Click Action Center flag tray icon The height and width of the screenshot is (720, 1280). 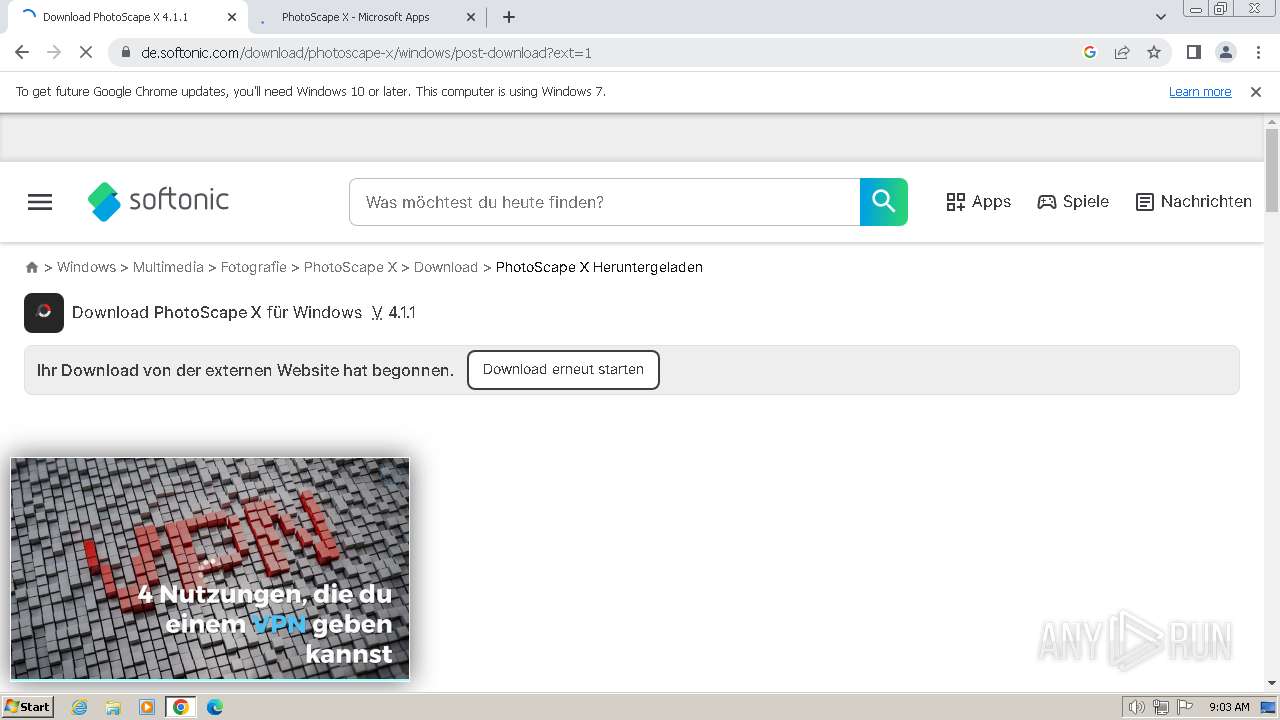[x=1185, y=707]
